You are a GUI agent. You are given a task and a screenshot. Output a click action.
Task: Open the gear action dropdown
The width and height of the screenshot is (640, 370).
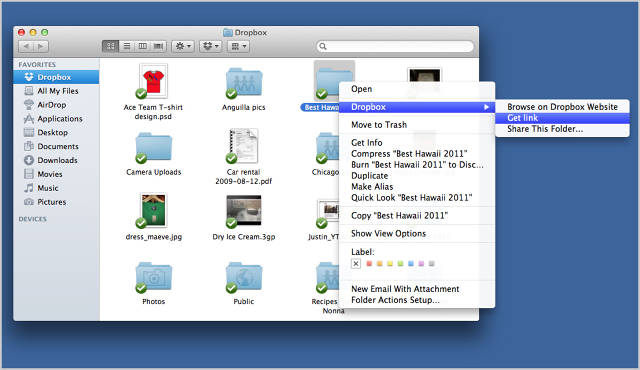[x=183, y=46]
